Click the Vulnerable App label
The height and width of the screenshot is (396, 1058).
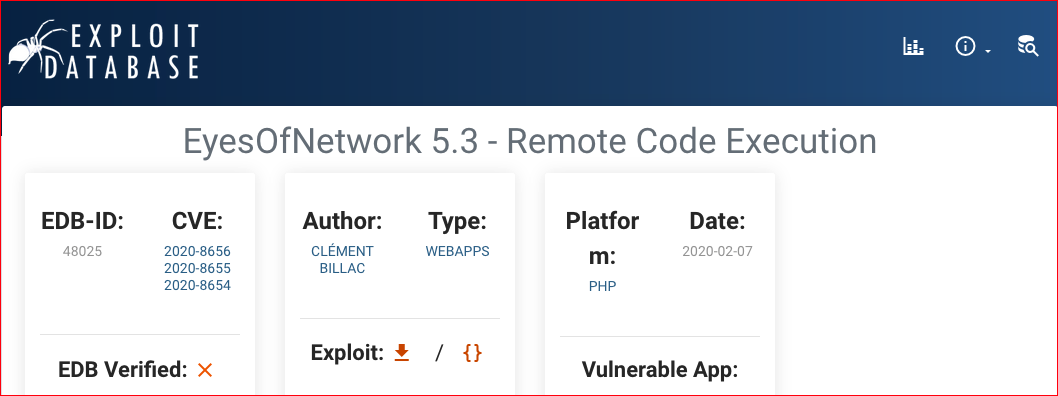coord(660,370)
